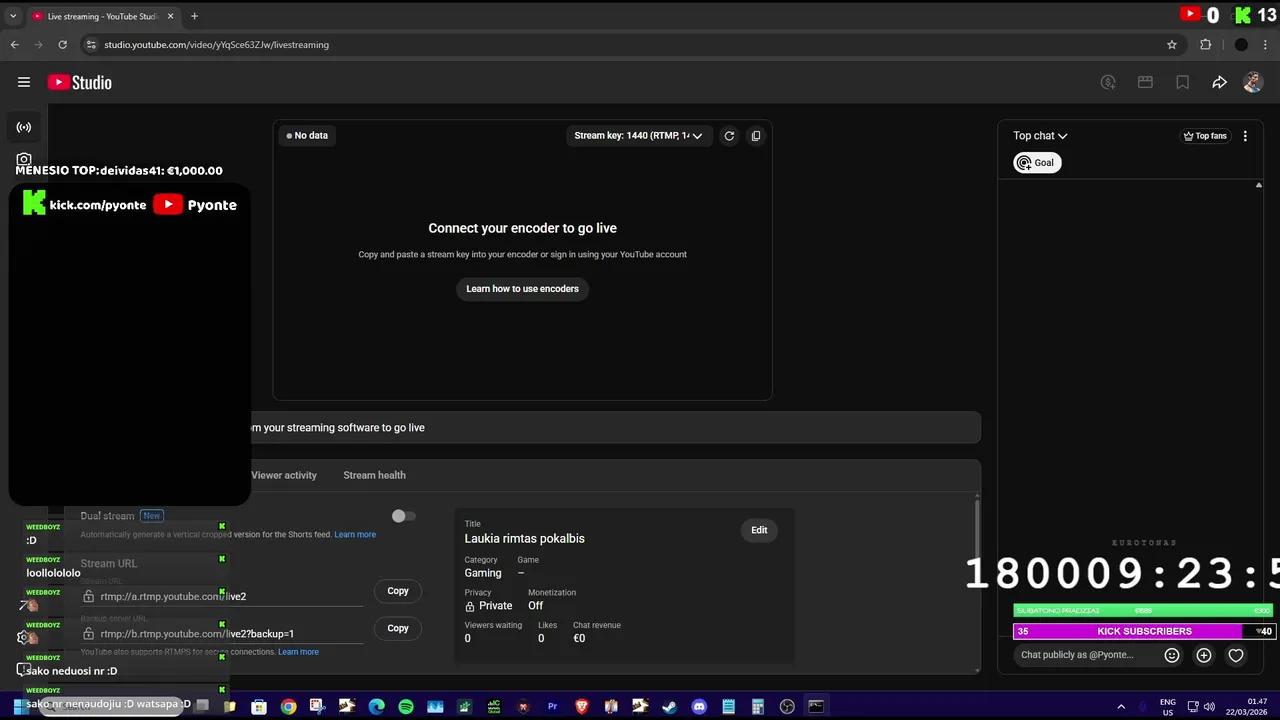Toggle the Dual stream switch

(403, 516)
